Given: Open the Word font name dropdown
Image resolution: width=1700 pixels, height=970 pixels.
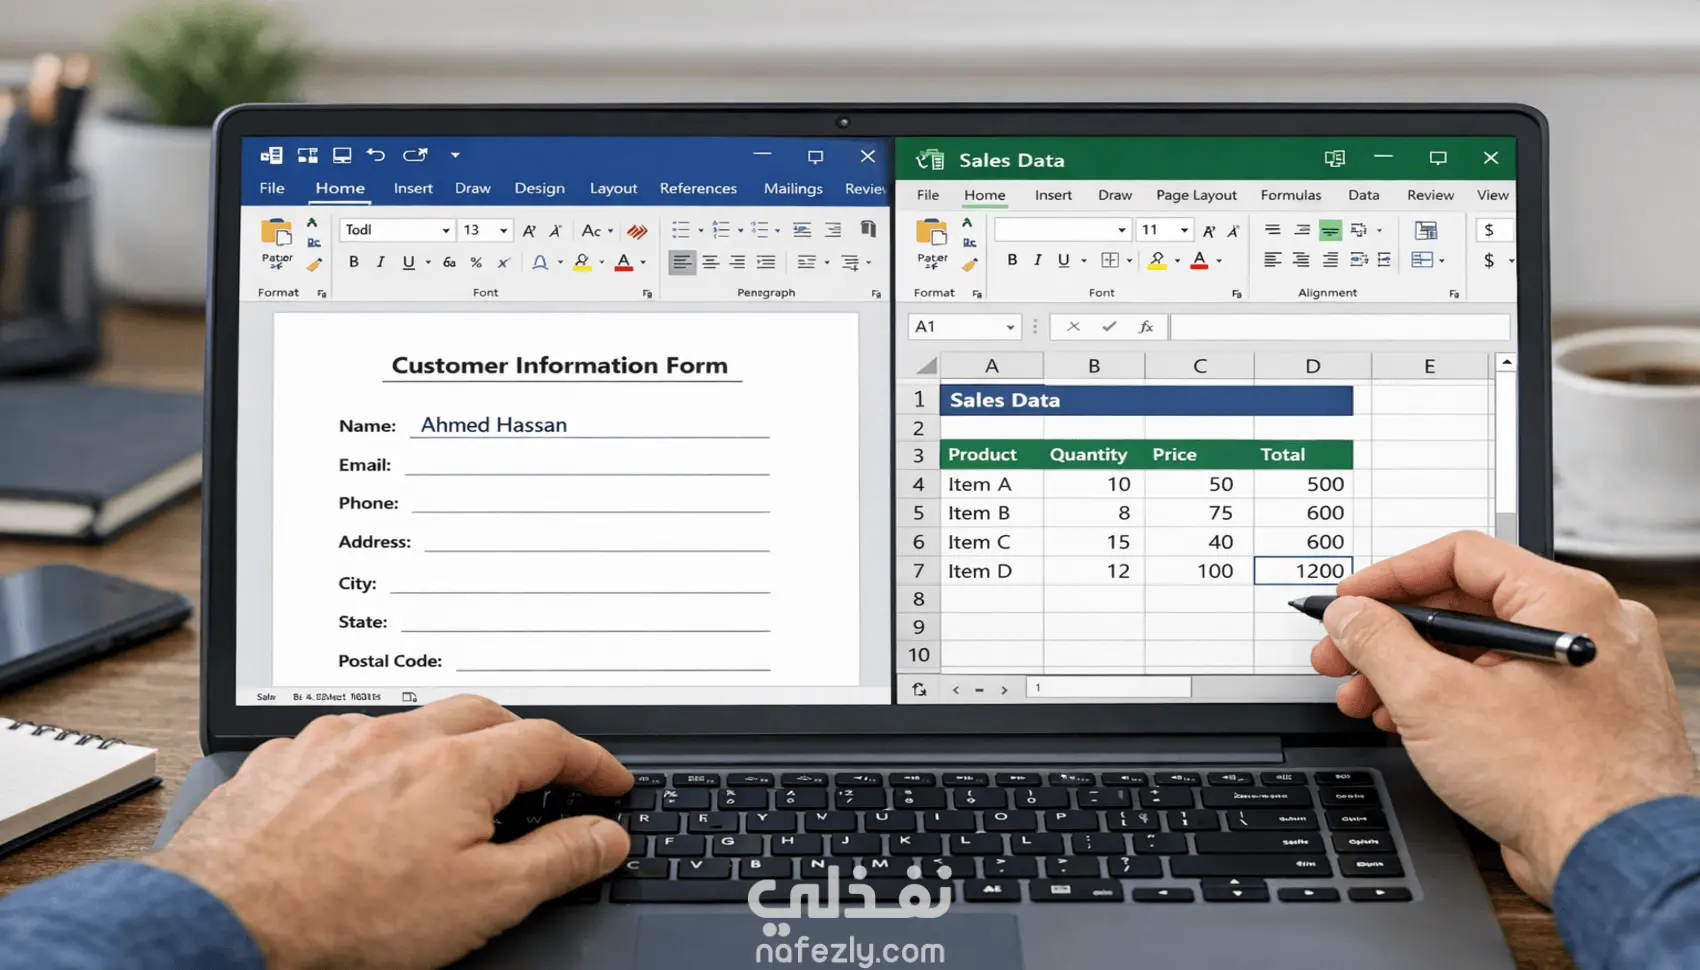Looking at the screenshot, I should point(446,231).
